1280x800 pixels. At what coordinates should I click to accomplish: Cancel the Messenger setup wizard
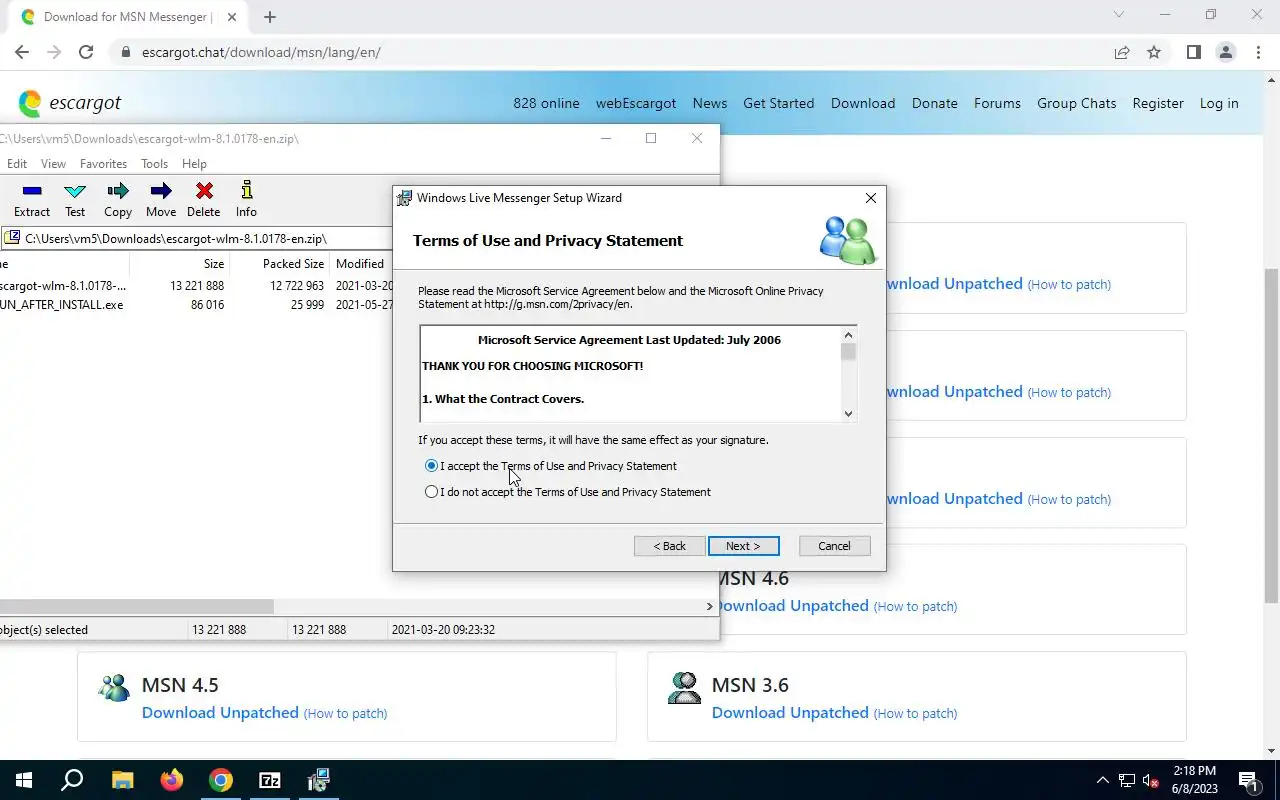(x=834, y=546)
